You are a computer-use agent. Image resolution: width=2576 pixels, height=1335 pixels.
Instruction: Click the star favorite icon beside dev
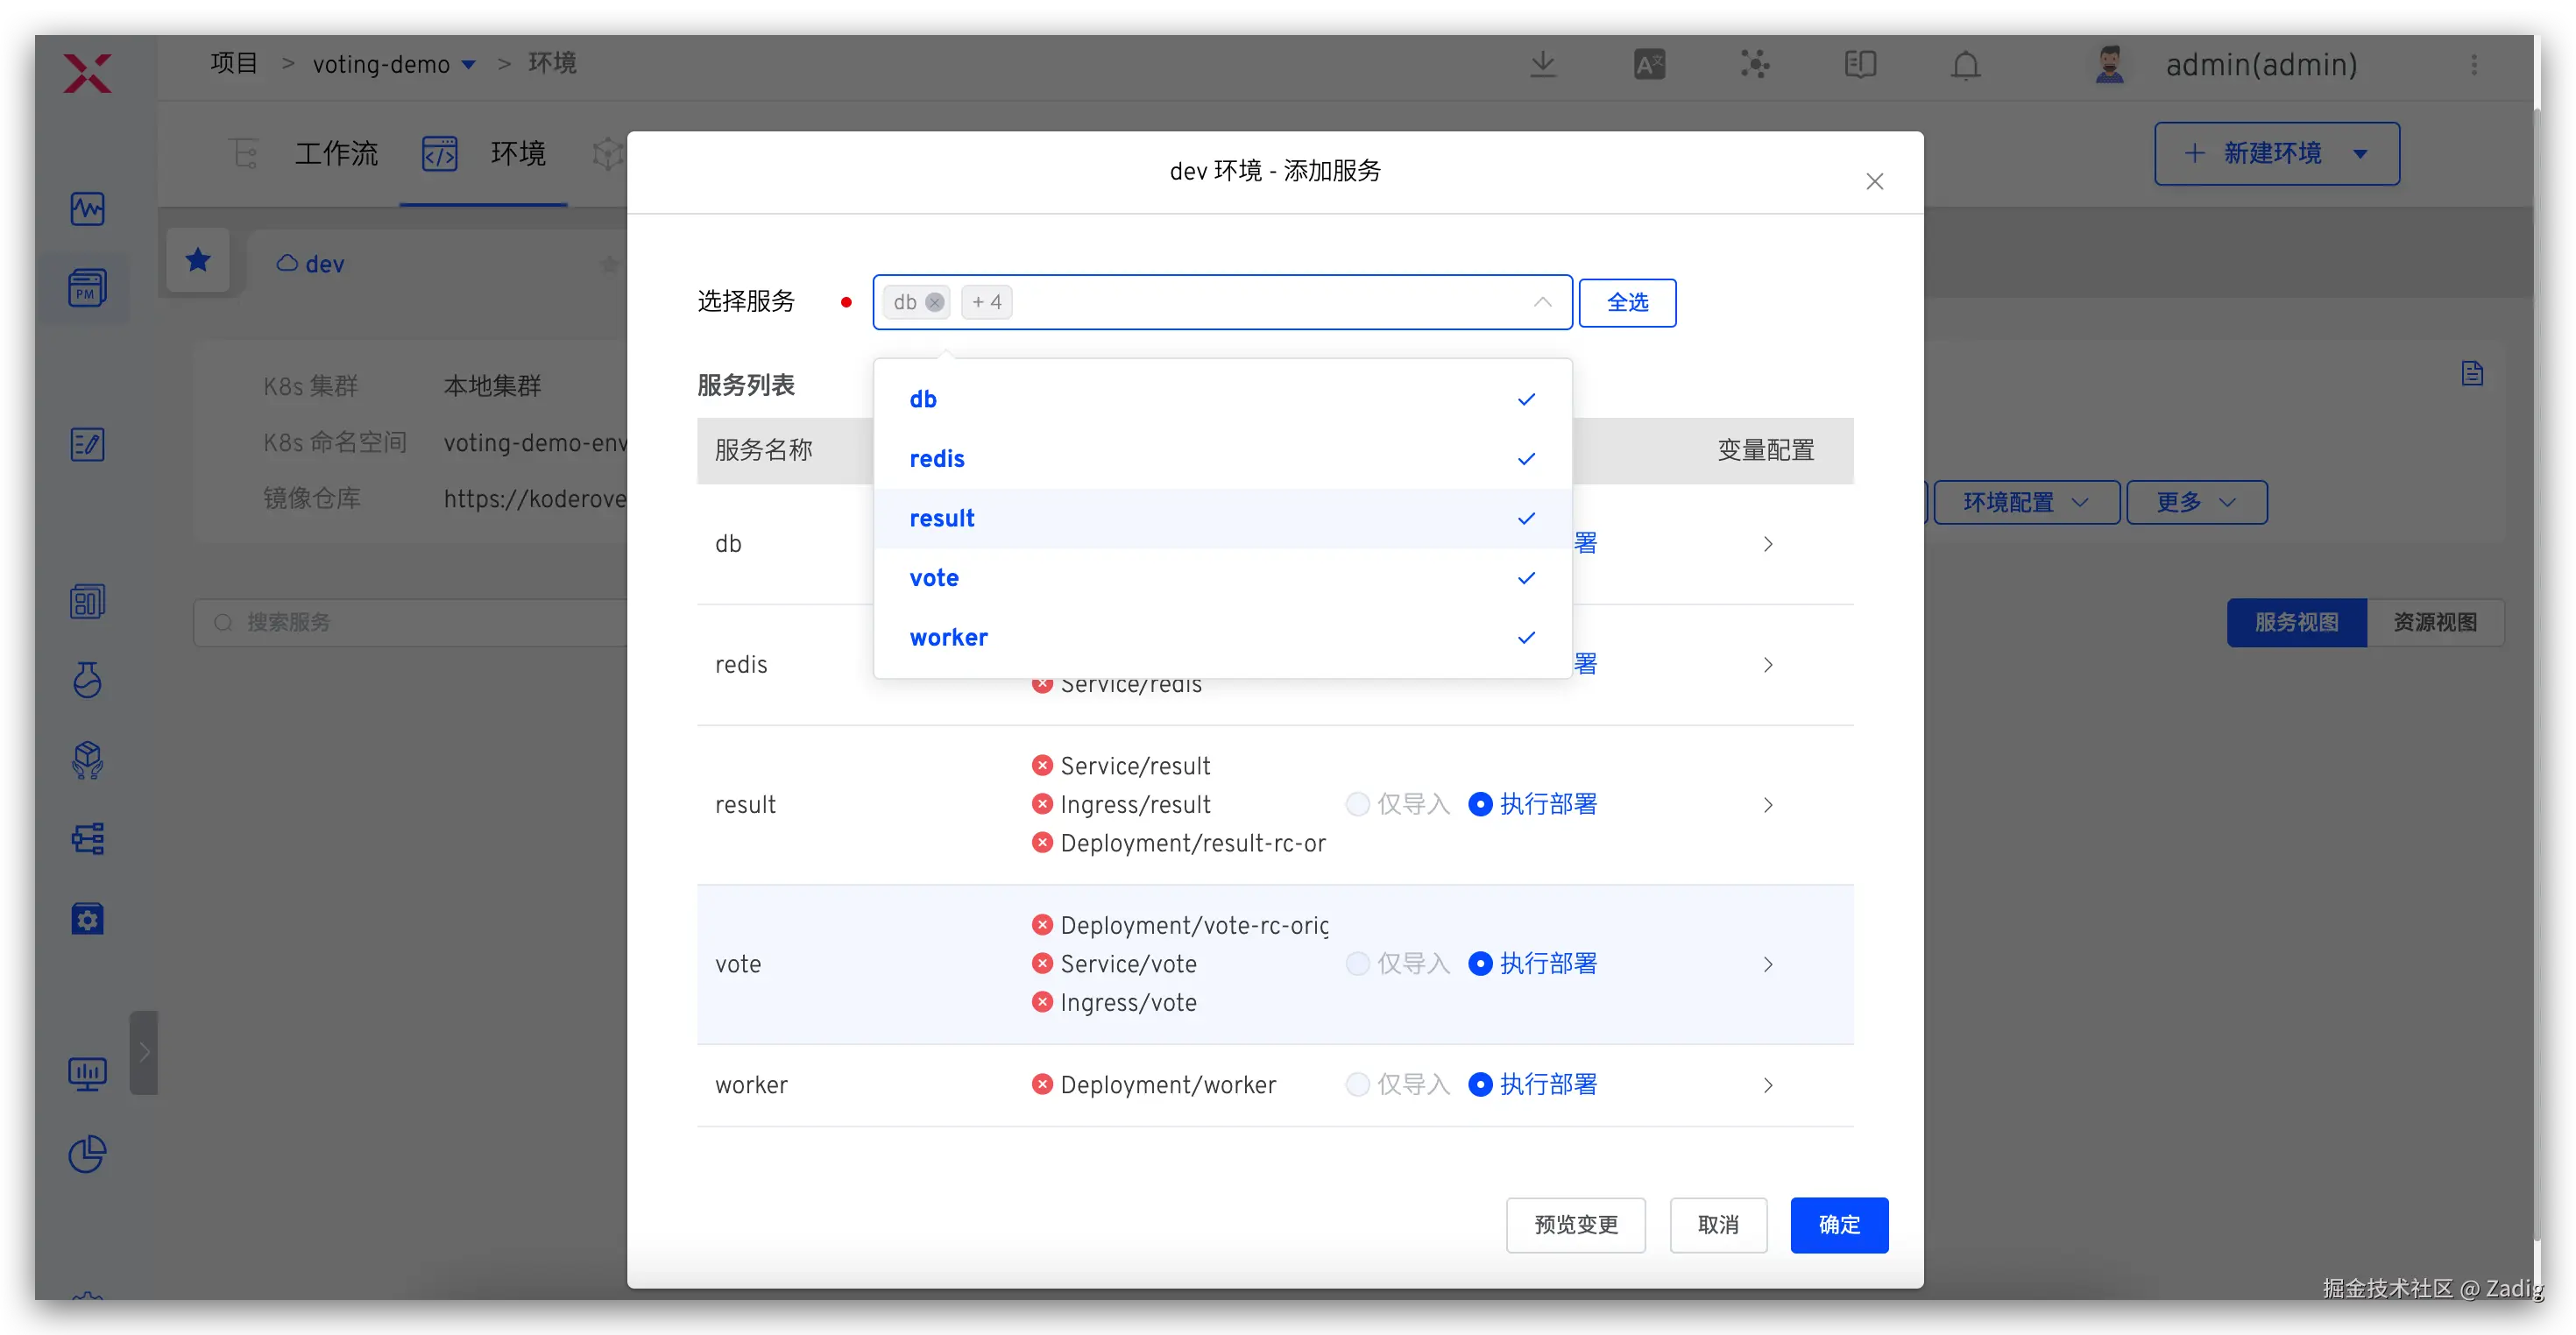[198, 261]
